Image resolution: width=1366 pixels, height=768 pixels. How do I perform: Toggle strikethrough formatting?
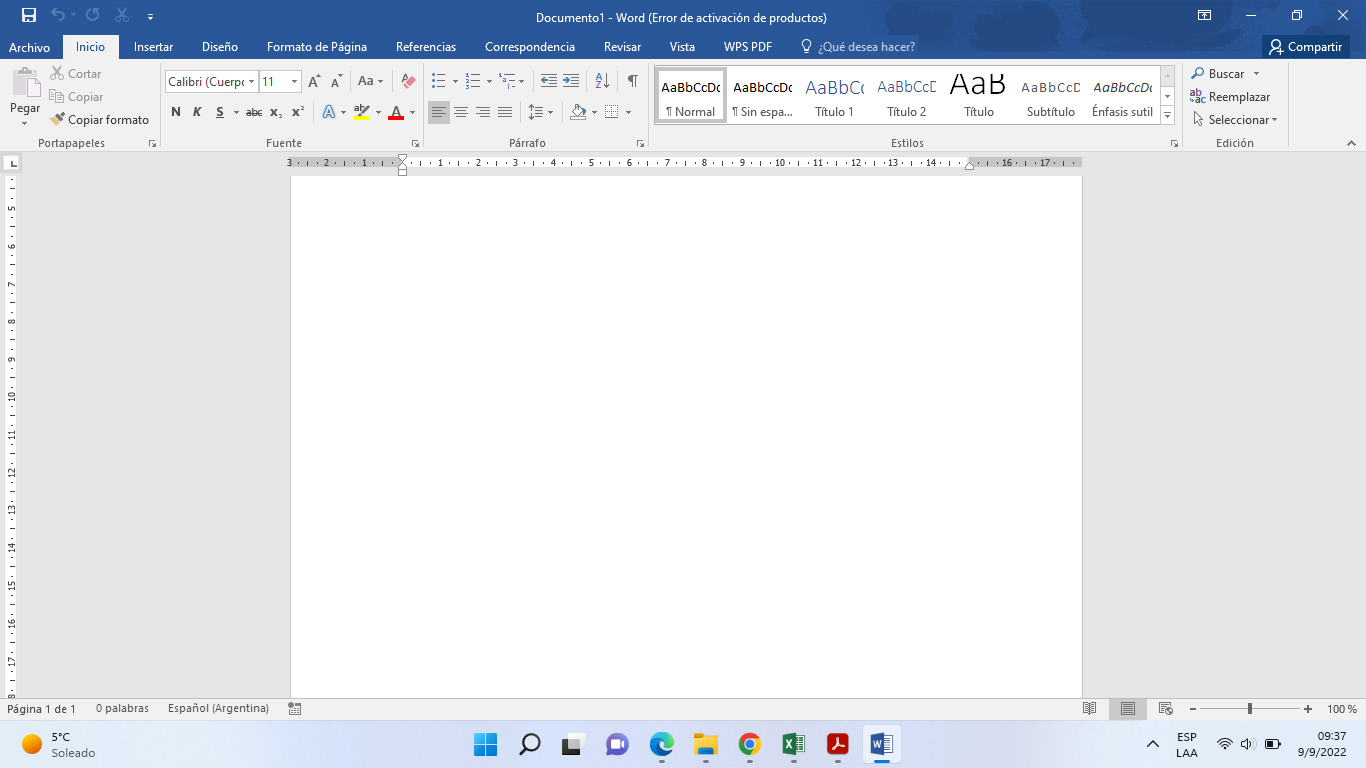253,112
